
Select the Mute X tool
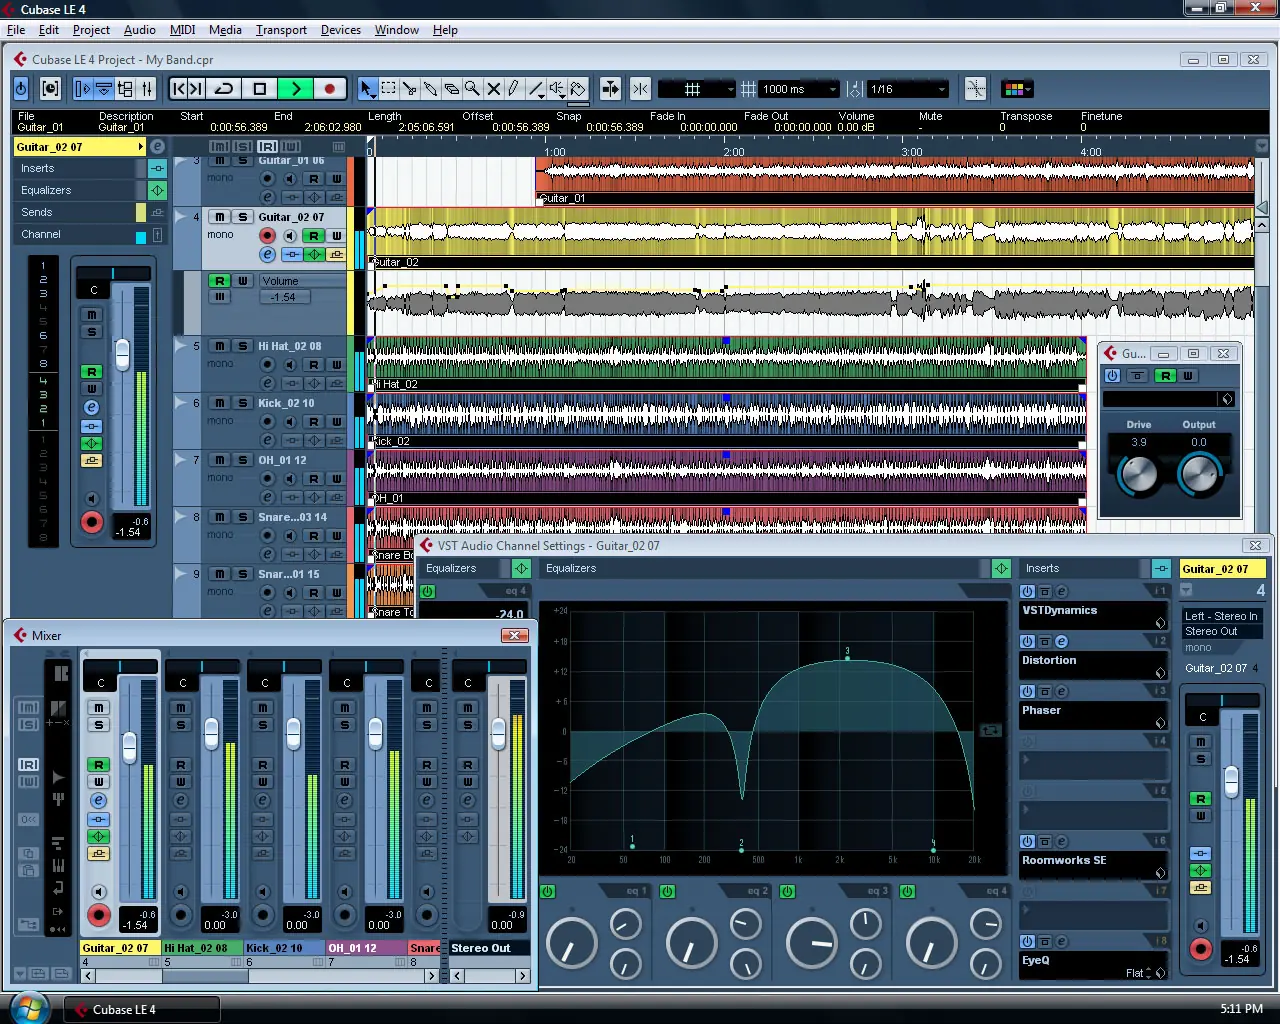[x=493, y=89]
